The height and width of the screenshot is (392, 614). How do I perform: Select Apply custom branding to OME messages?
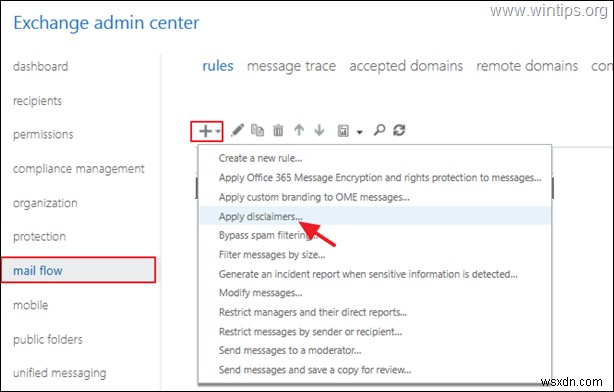[x=314, y=197]
